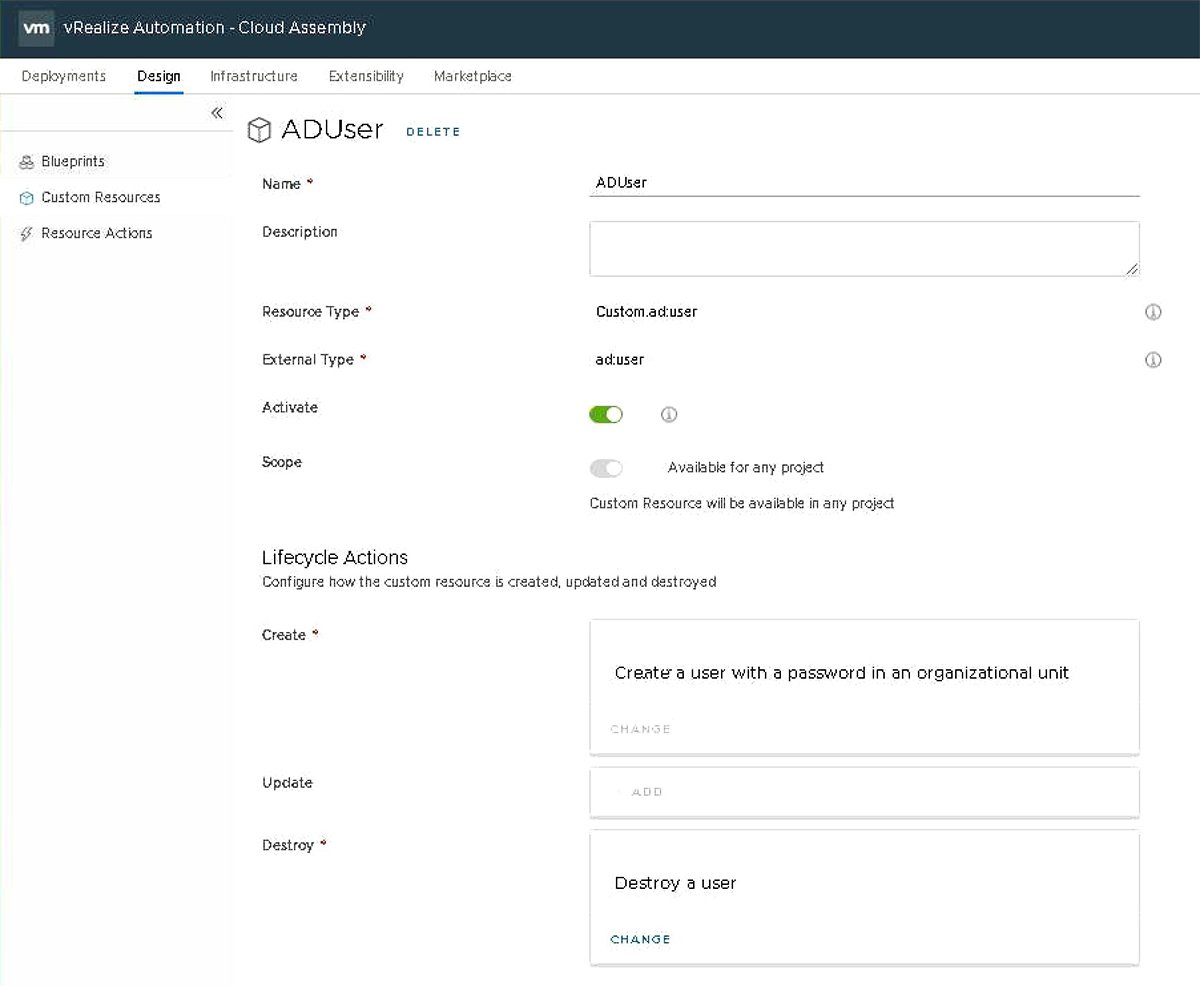View the Activate field's info tooltip icon
The image size is (1200, 986).
tap(669, 413)
